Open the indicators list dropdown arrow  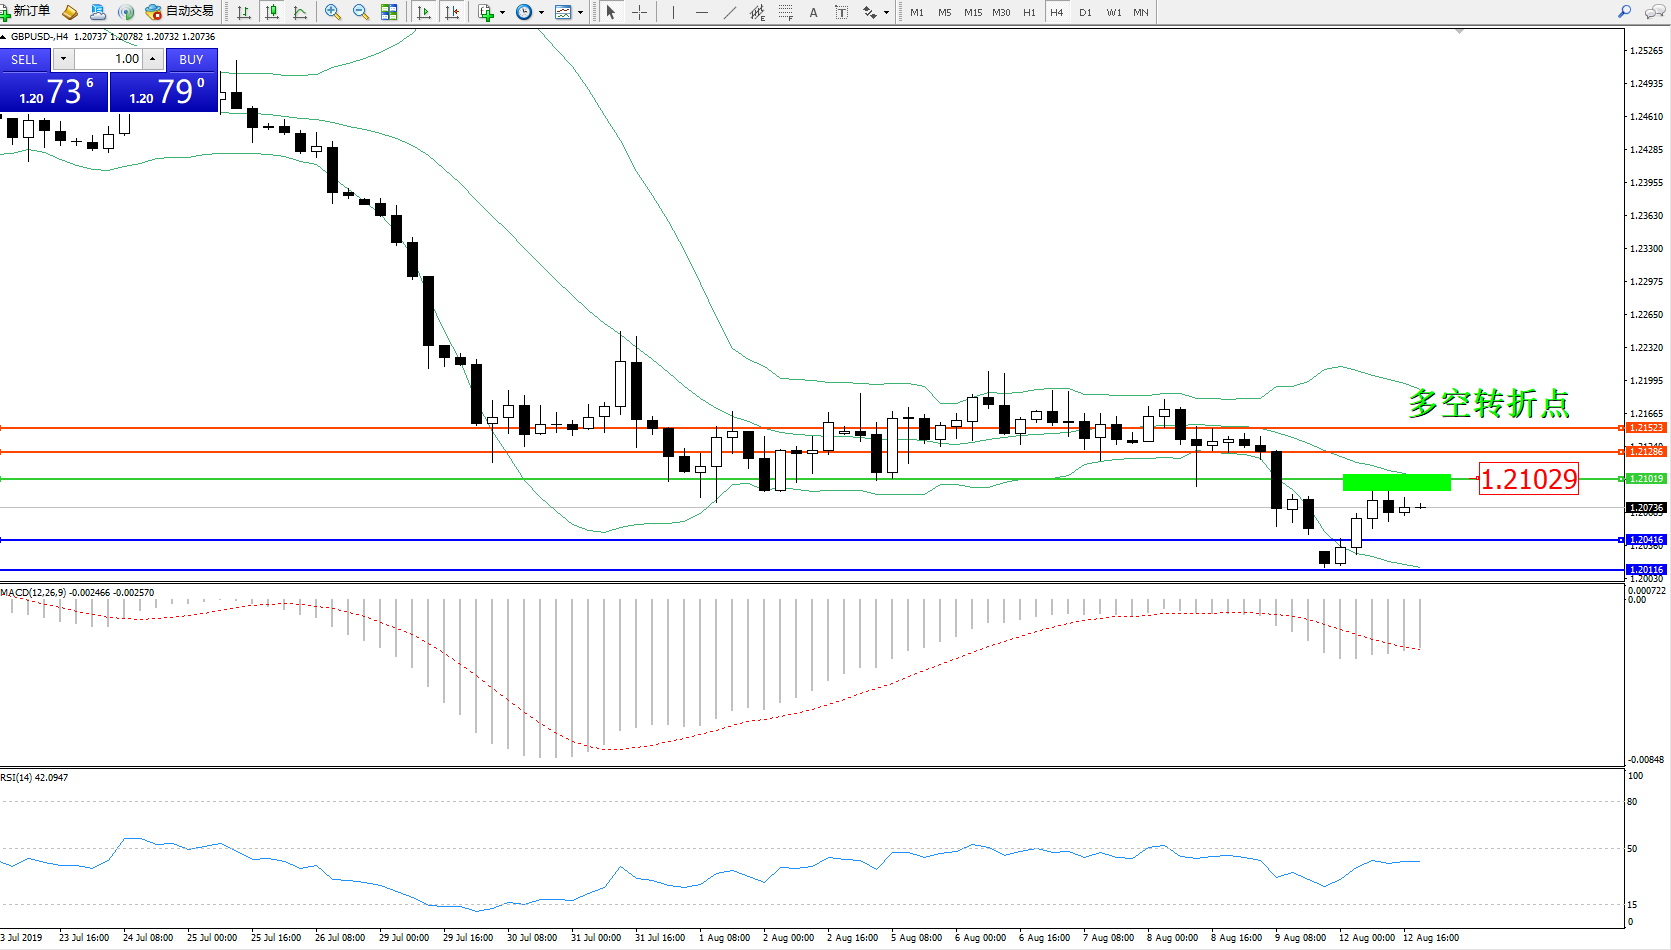pos(502,13)
